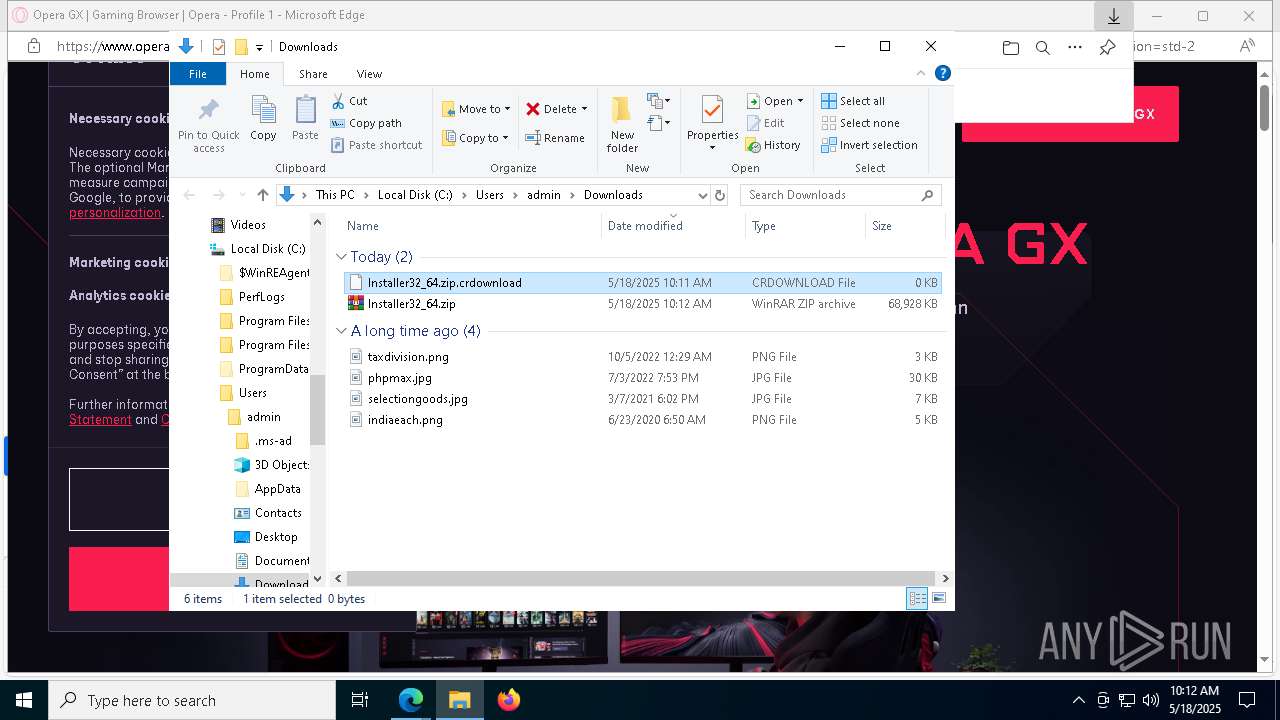Click Invert selection

click(x=869, y=145)
